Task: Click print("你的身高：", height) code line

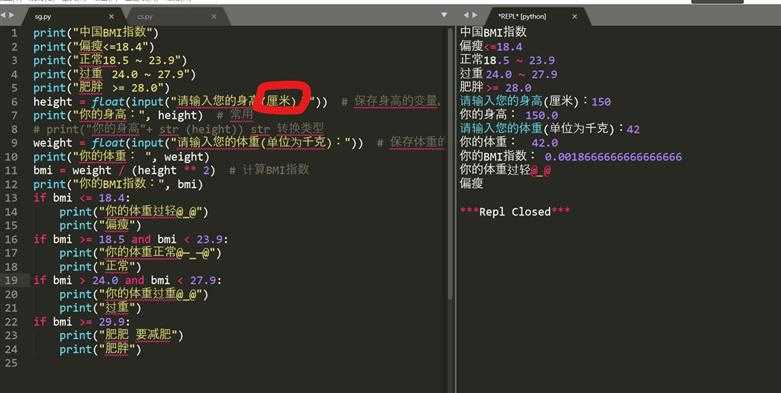Action: 118,116
